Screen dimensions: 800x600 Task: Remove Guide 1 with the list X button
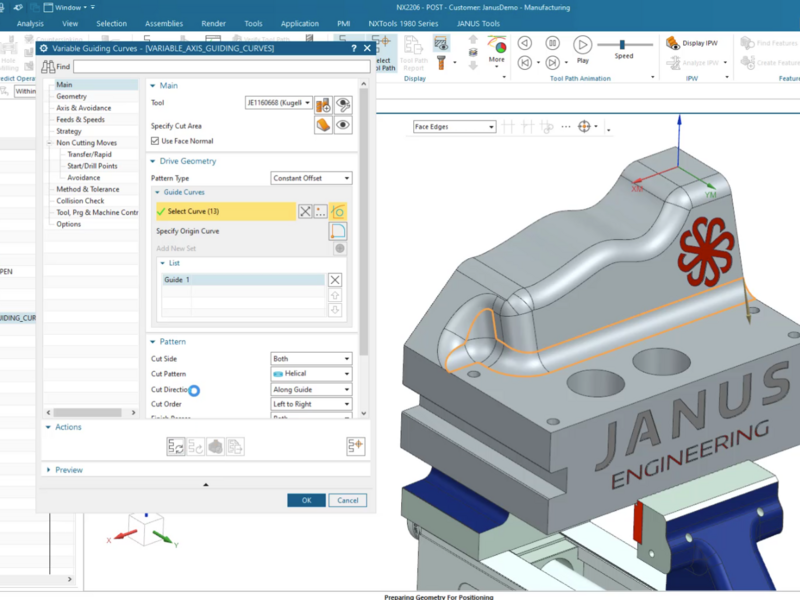coord(335,280)
